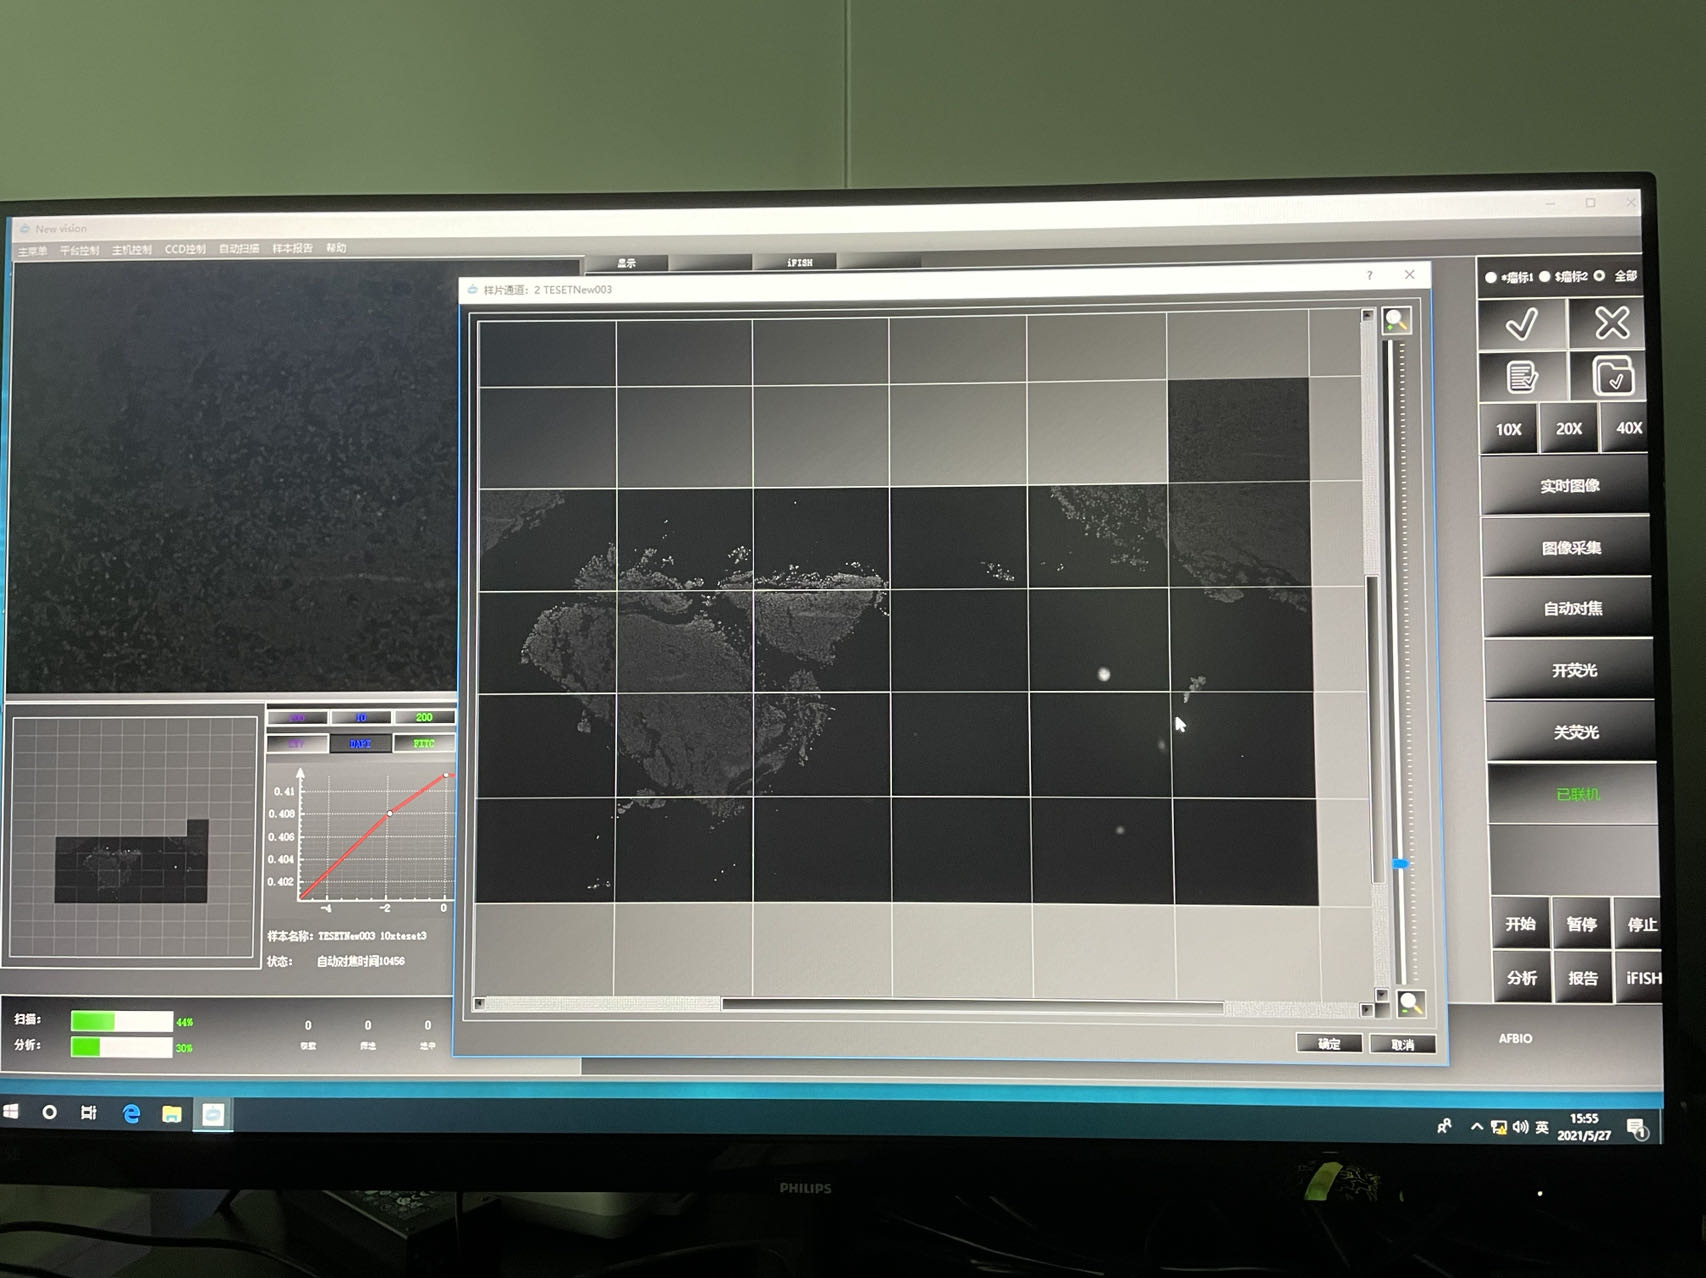The height and width of the screenshot is (1278, 1706).
Task: Click the taskbar clock showing 15:55
Action: tap(1583, 1127)
